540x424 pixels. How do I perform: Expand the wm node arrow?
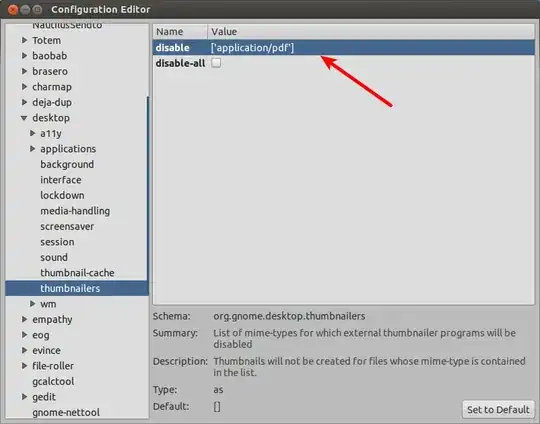coord(32,304)
